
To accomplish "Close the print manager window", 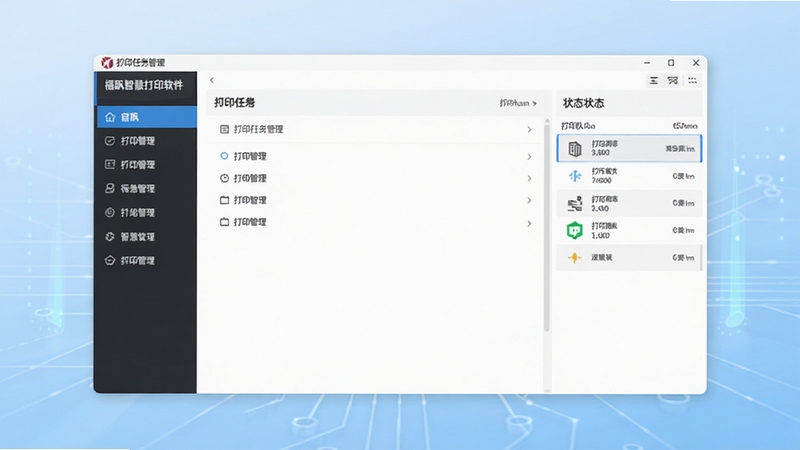I will click(x=696, y=63).
